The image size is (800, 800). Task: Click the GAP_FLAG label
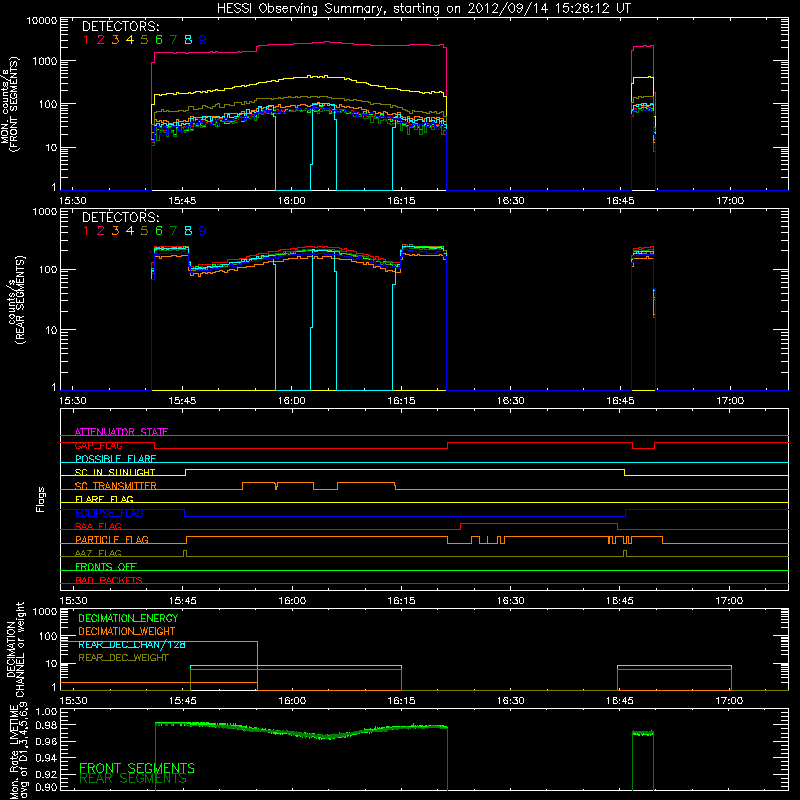[x=98, y=445]
